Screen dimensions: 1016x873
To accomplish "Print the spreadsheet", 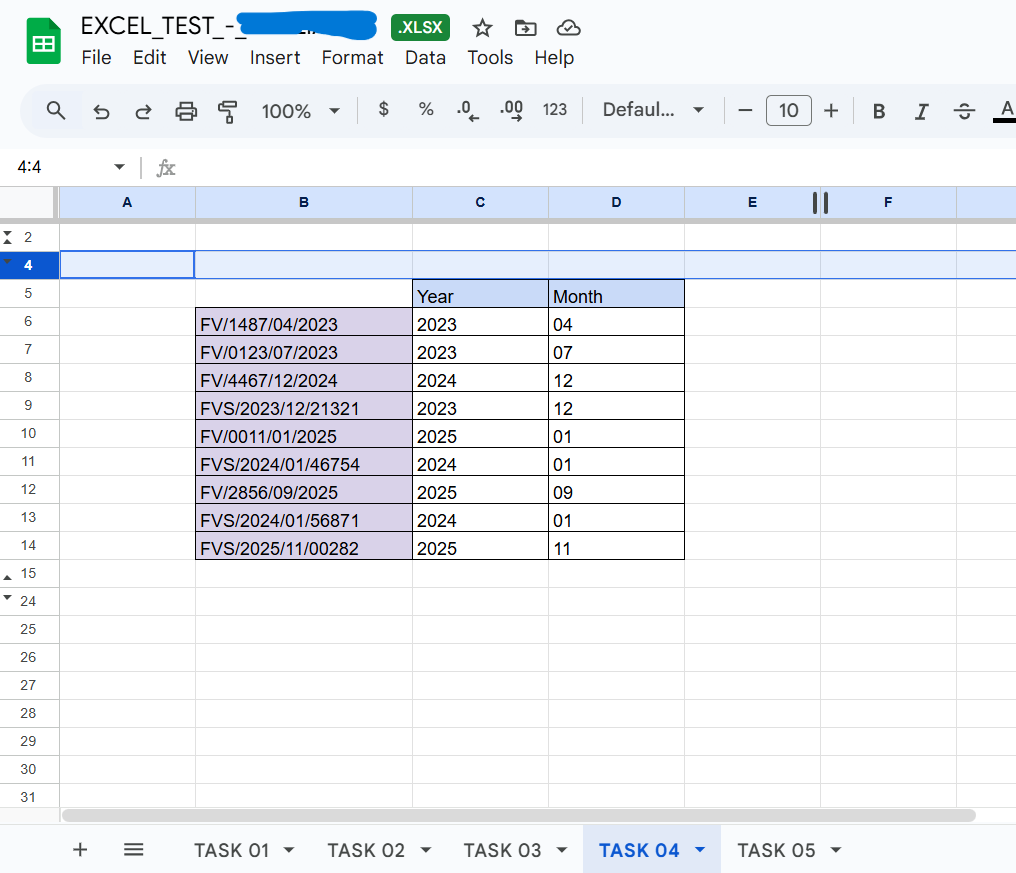I will pos(186,111).
